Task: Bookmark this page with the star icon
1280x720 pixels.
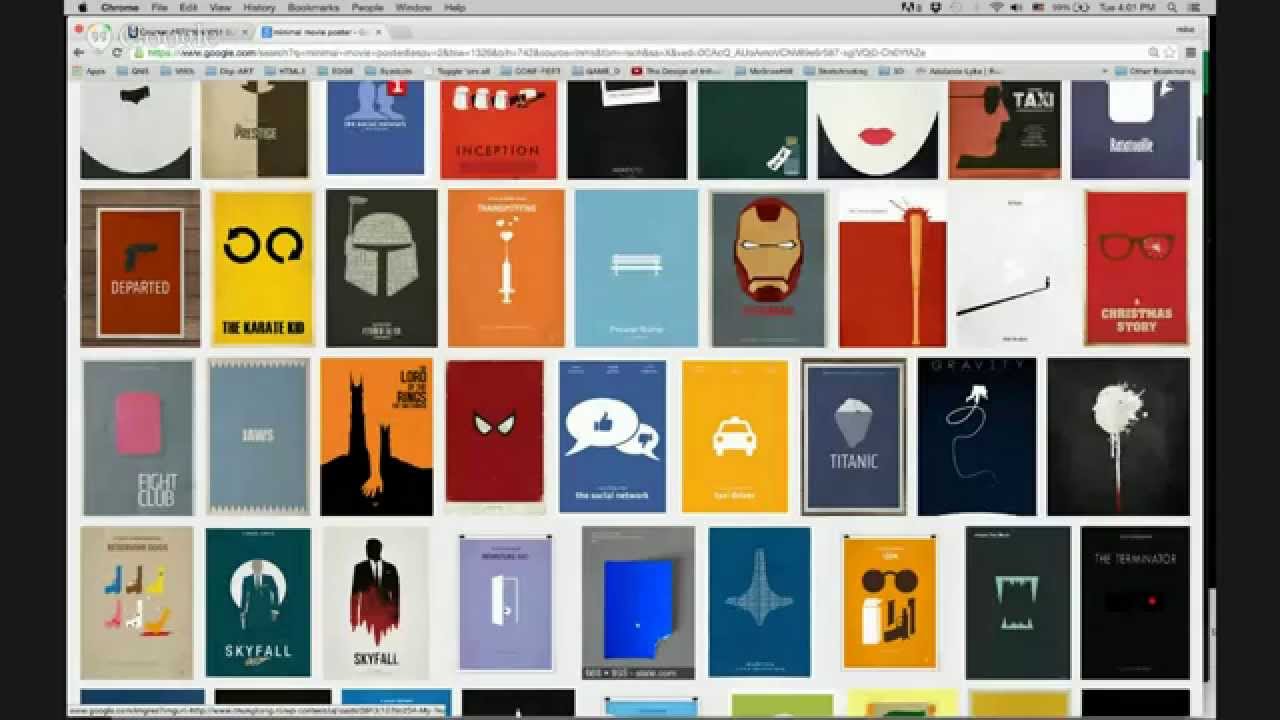Action: click(x=1170, y=52)
